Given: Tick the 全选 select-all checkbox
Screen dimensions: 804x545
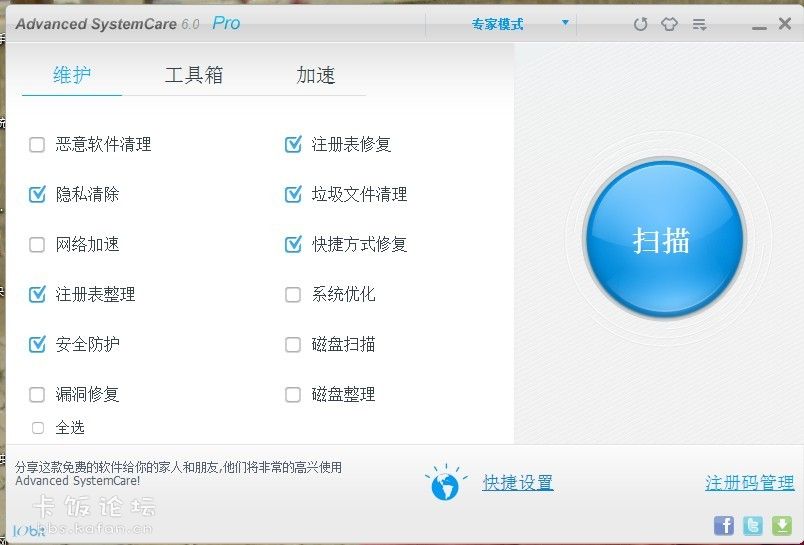Looking at the screenshot, I should pyautogui.click(x=38, y=428).
